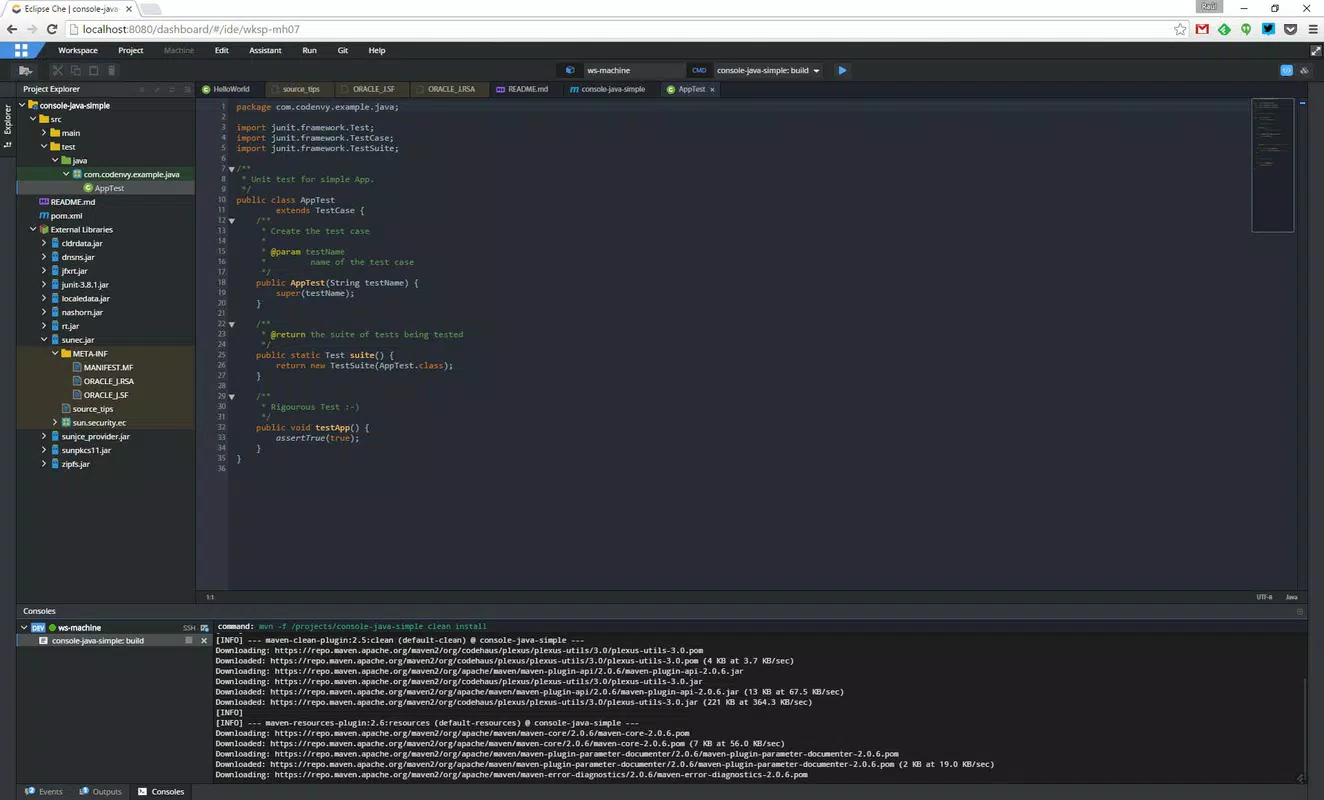1324x800 pixels.
Task: Close the AppTest editor tab
Action: coord(712,89)
